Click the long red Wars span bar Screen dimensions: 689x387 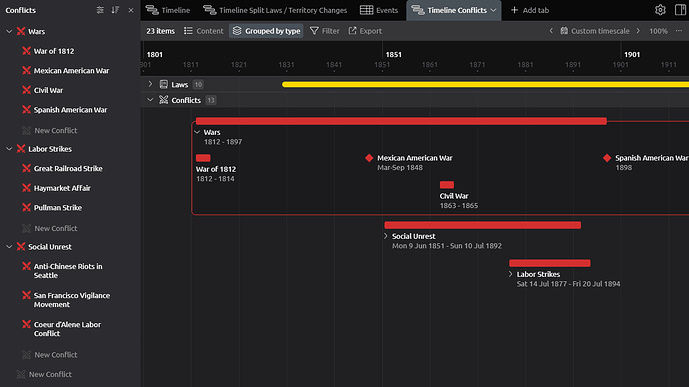(401, 121)
